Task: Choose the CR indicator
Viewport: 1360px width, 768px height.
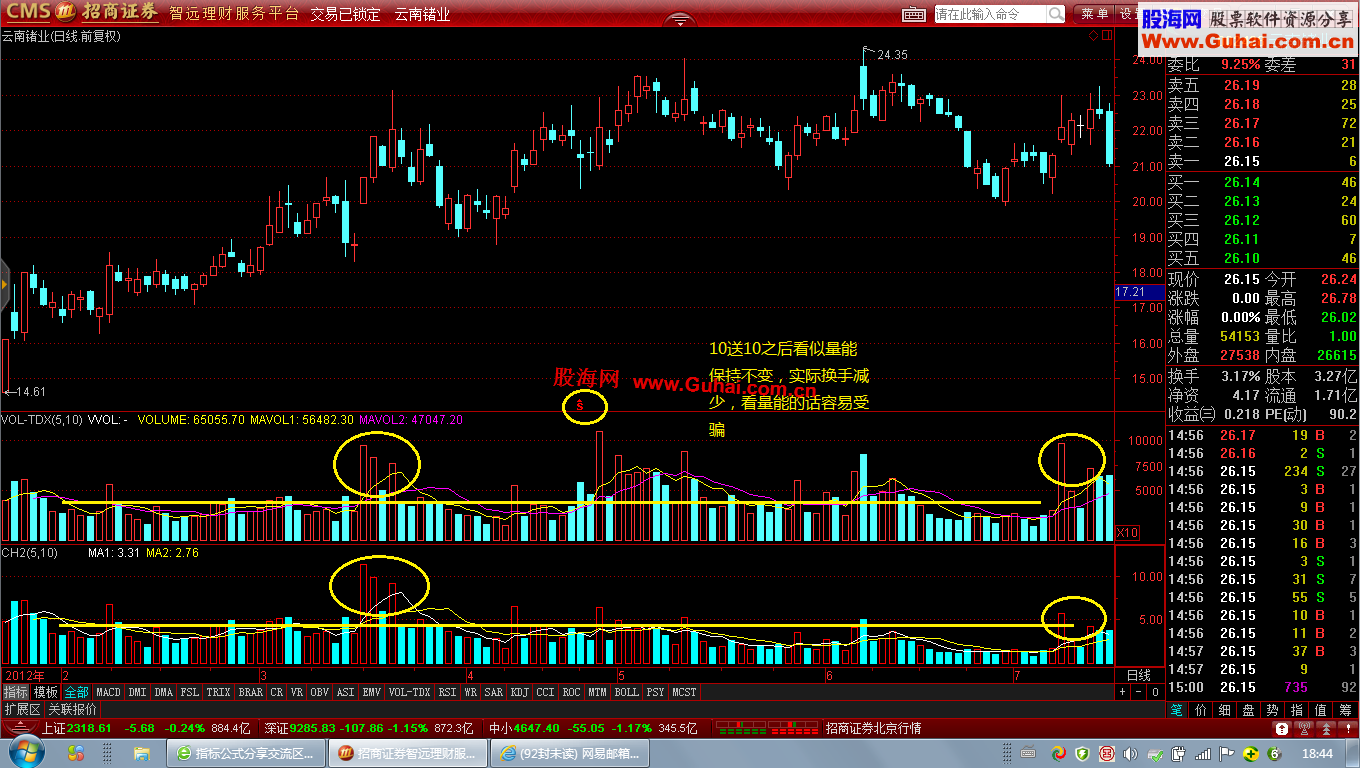Action: click(x=277, y=692)
